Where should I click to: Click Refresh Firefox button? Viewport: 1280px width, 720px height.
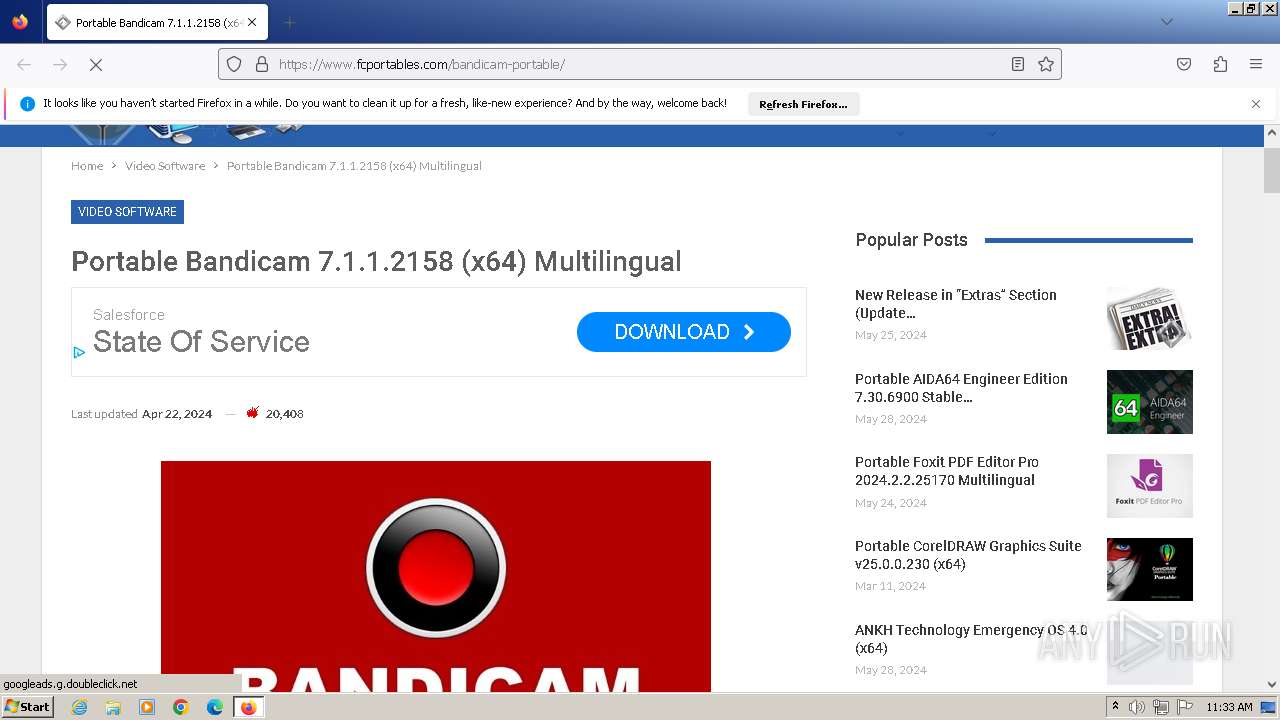[803, 104]
